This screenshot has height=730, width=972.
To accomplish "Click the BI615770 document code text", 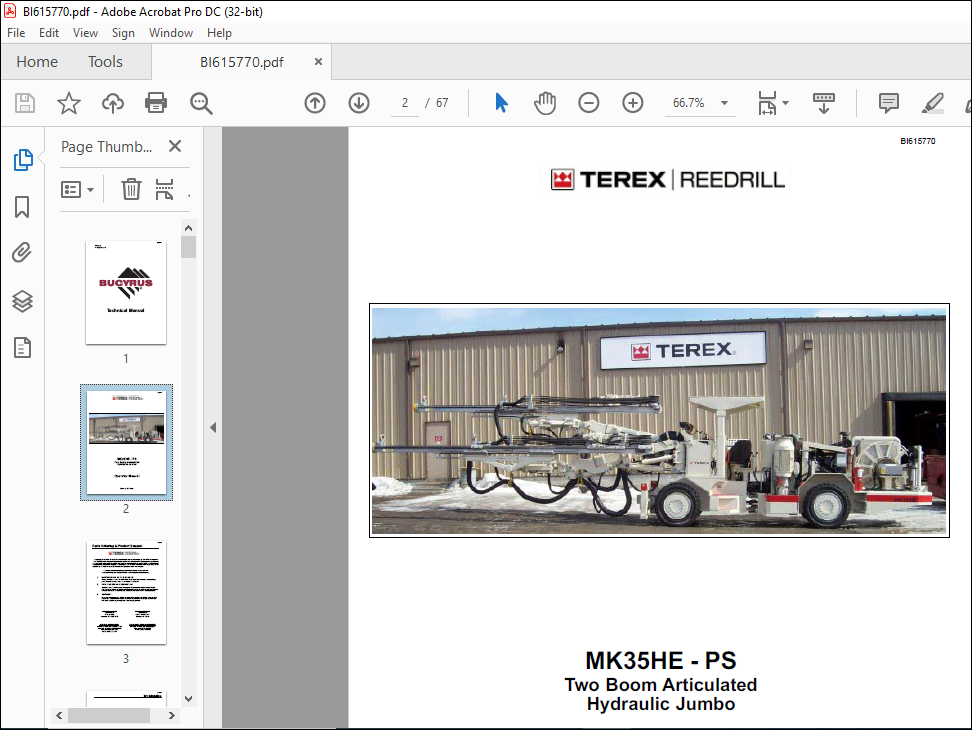I will click(x=917, y=141).
